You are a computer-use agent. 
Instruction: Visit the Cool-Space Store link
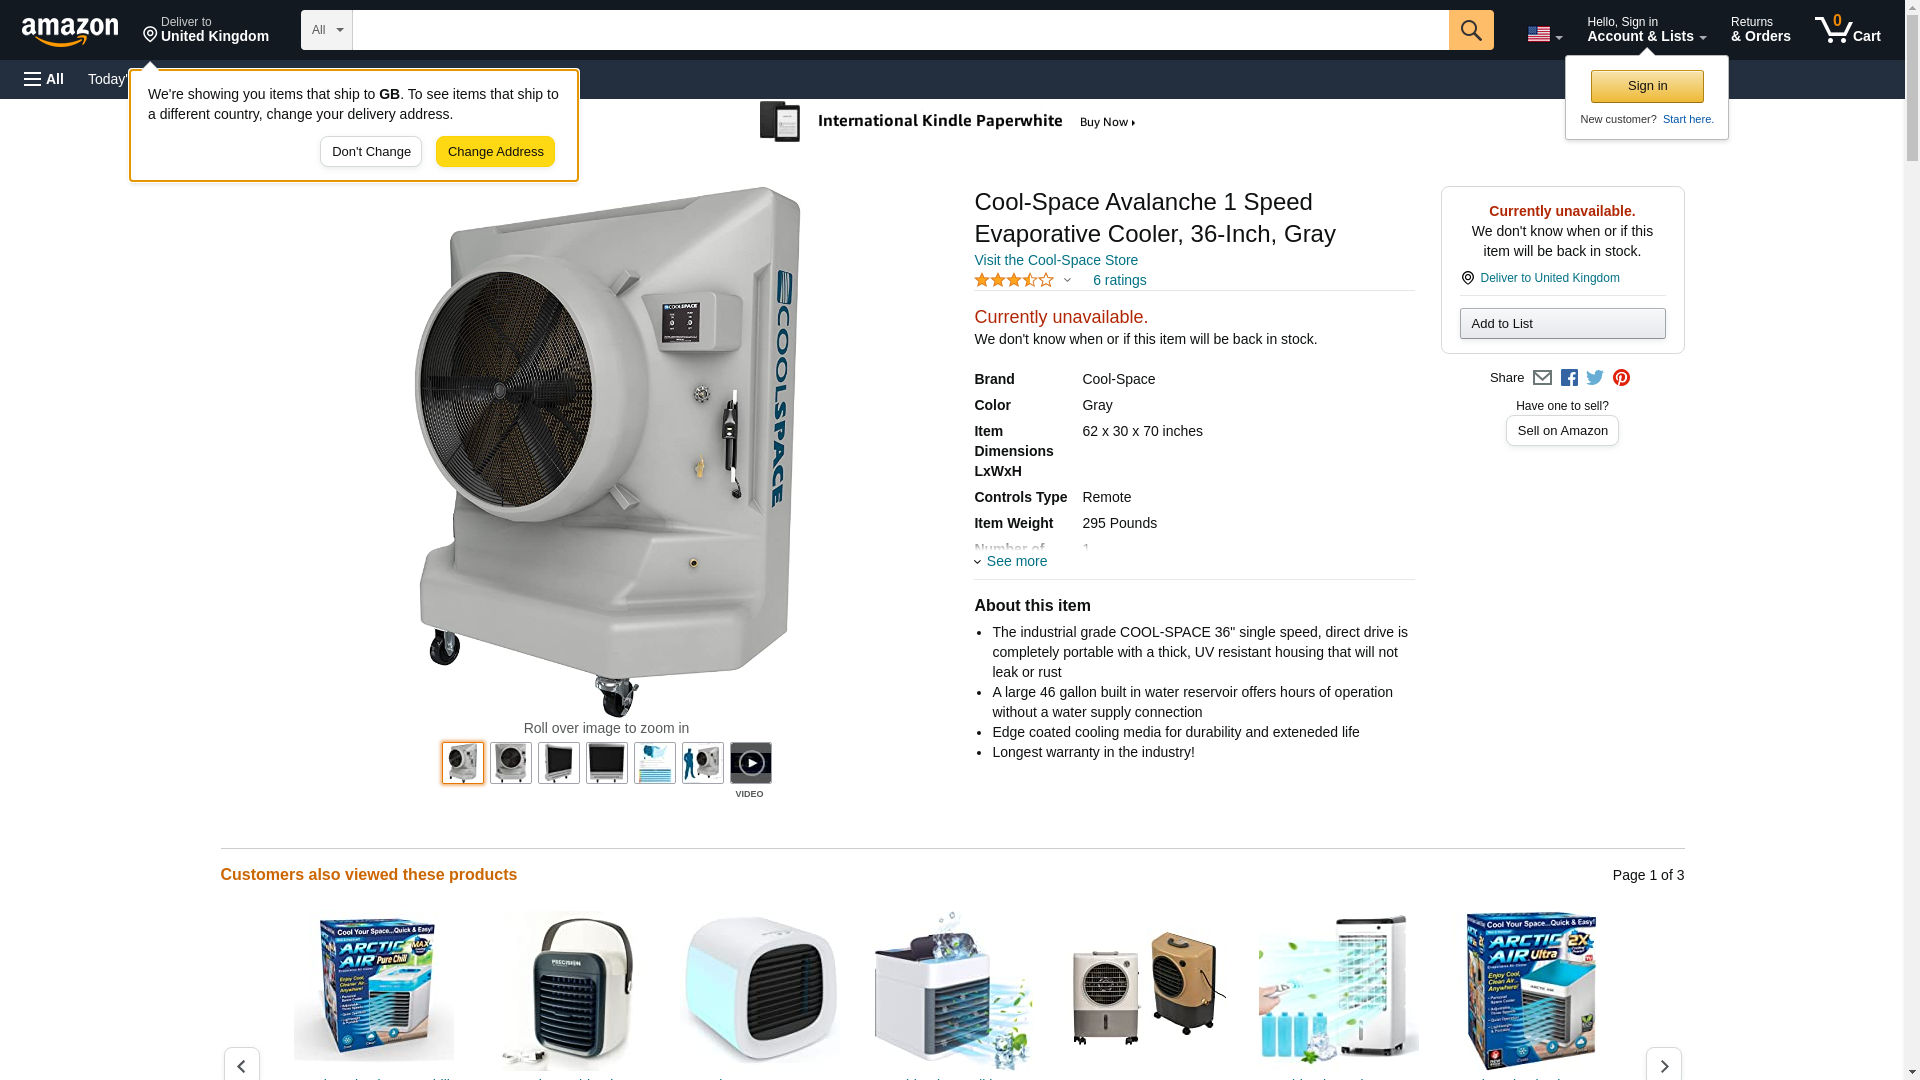pyautogui.click(x=1056, y=260)
